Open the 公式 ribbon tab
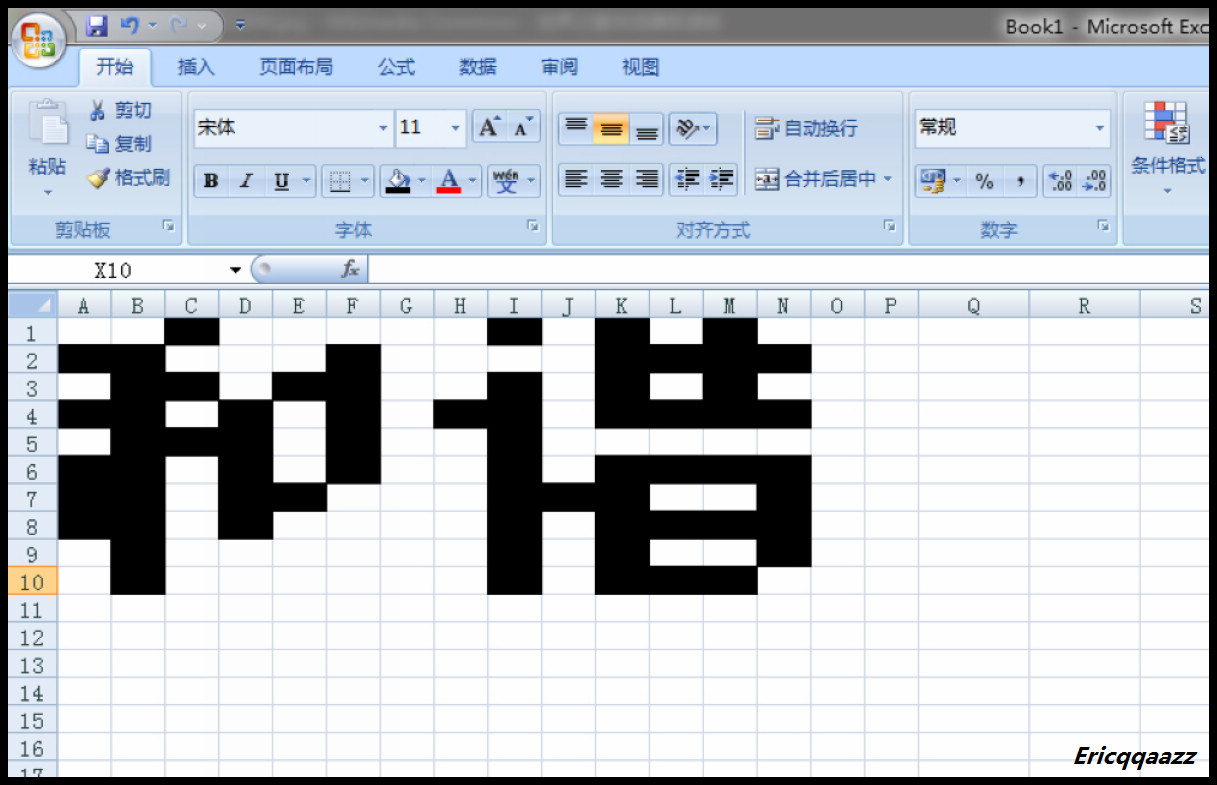 [396, 67]
